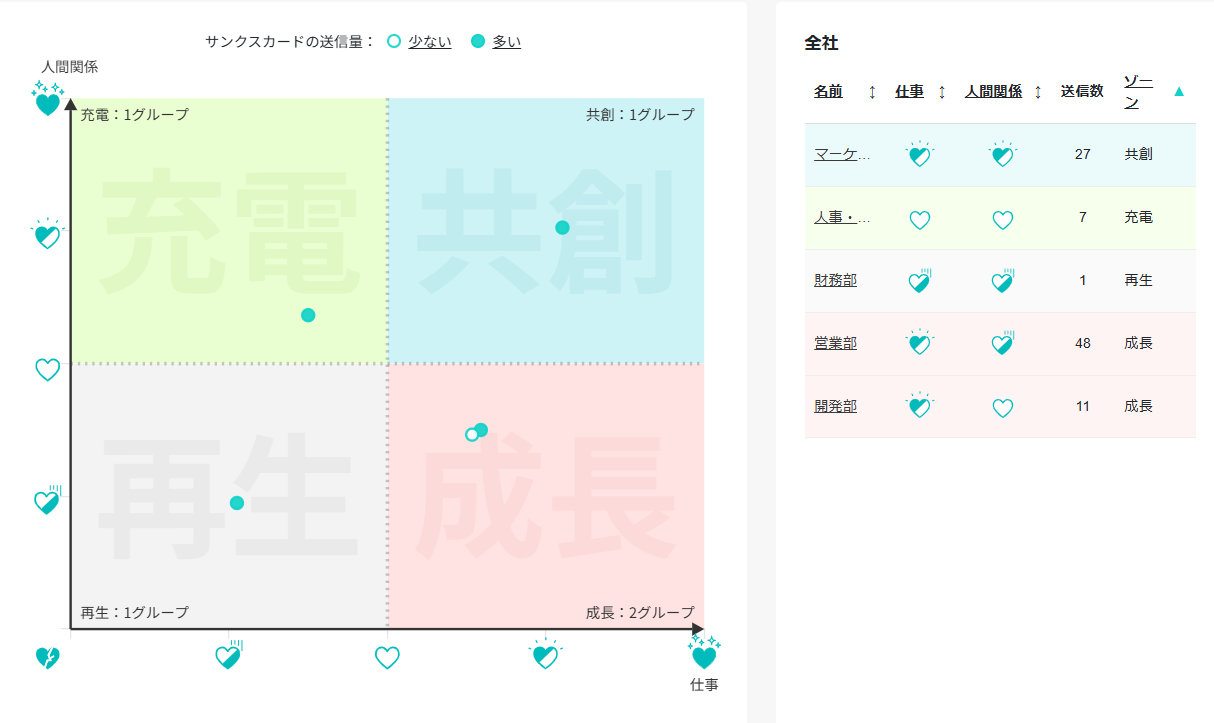Screen dimensions: 1214x723
Task: Sort the table by the 仕事 column arrow
Action: (x=941, y=92)
